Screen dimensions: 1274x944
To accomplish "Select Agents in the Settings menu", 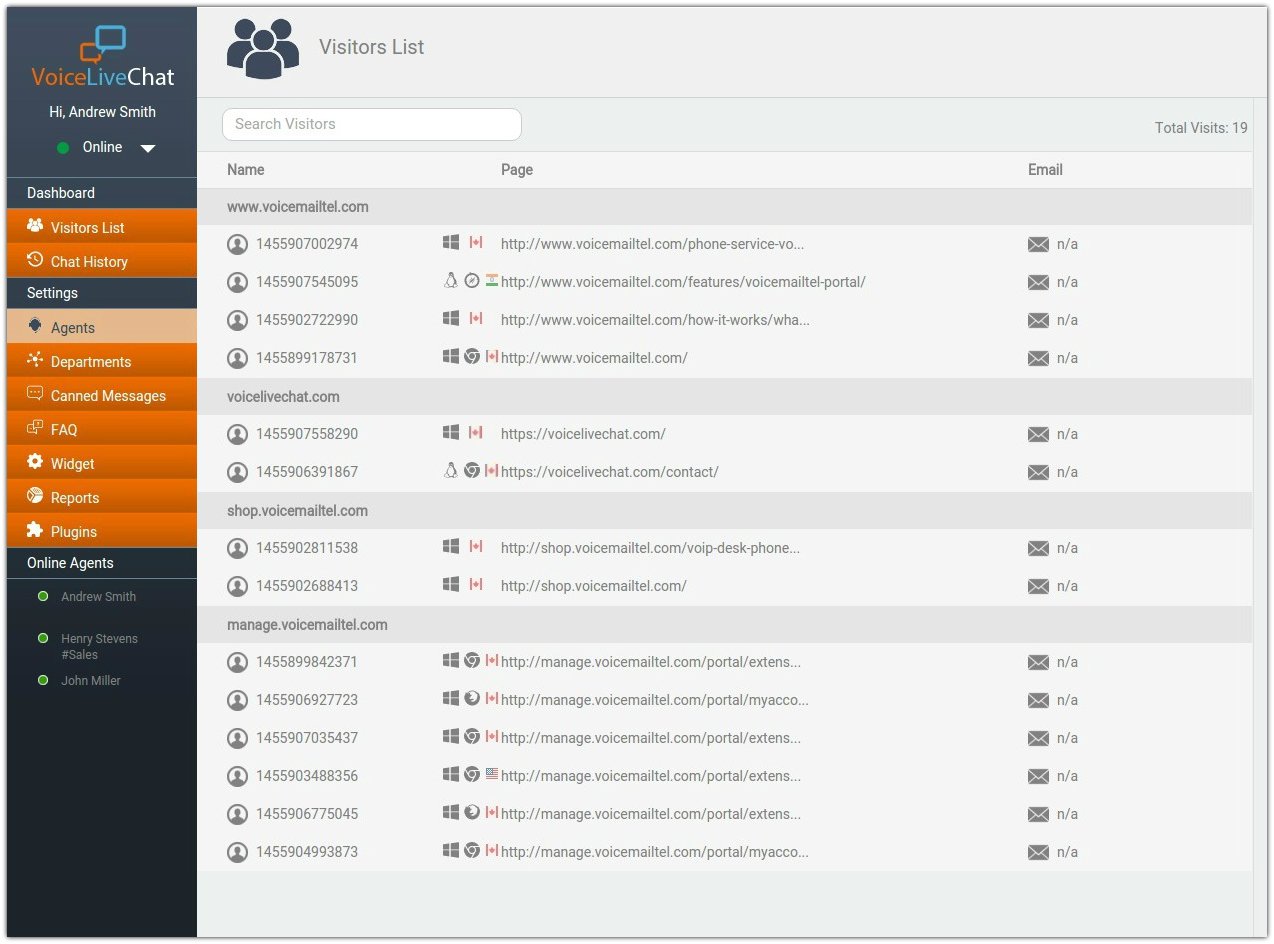I will tap(102, 327).
